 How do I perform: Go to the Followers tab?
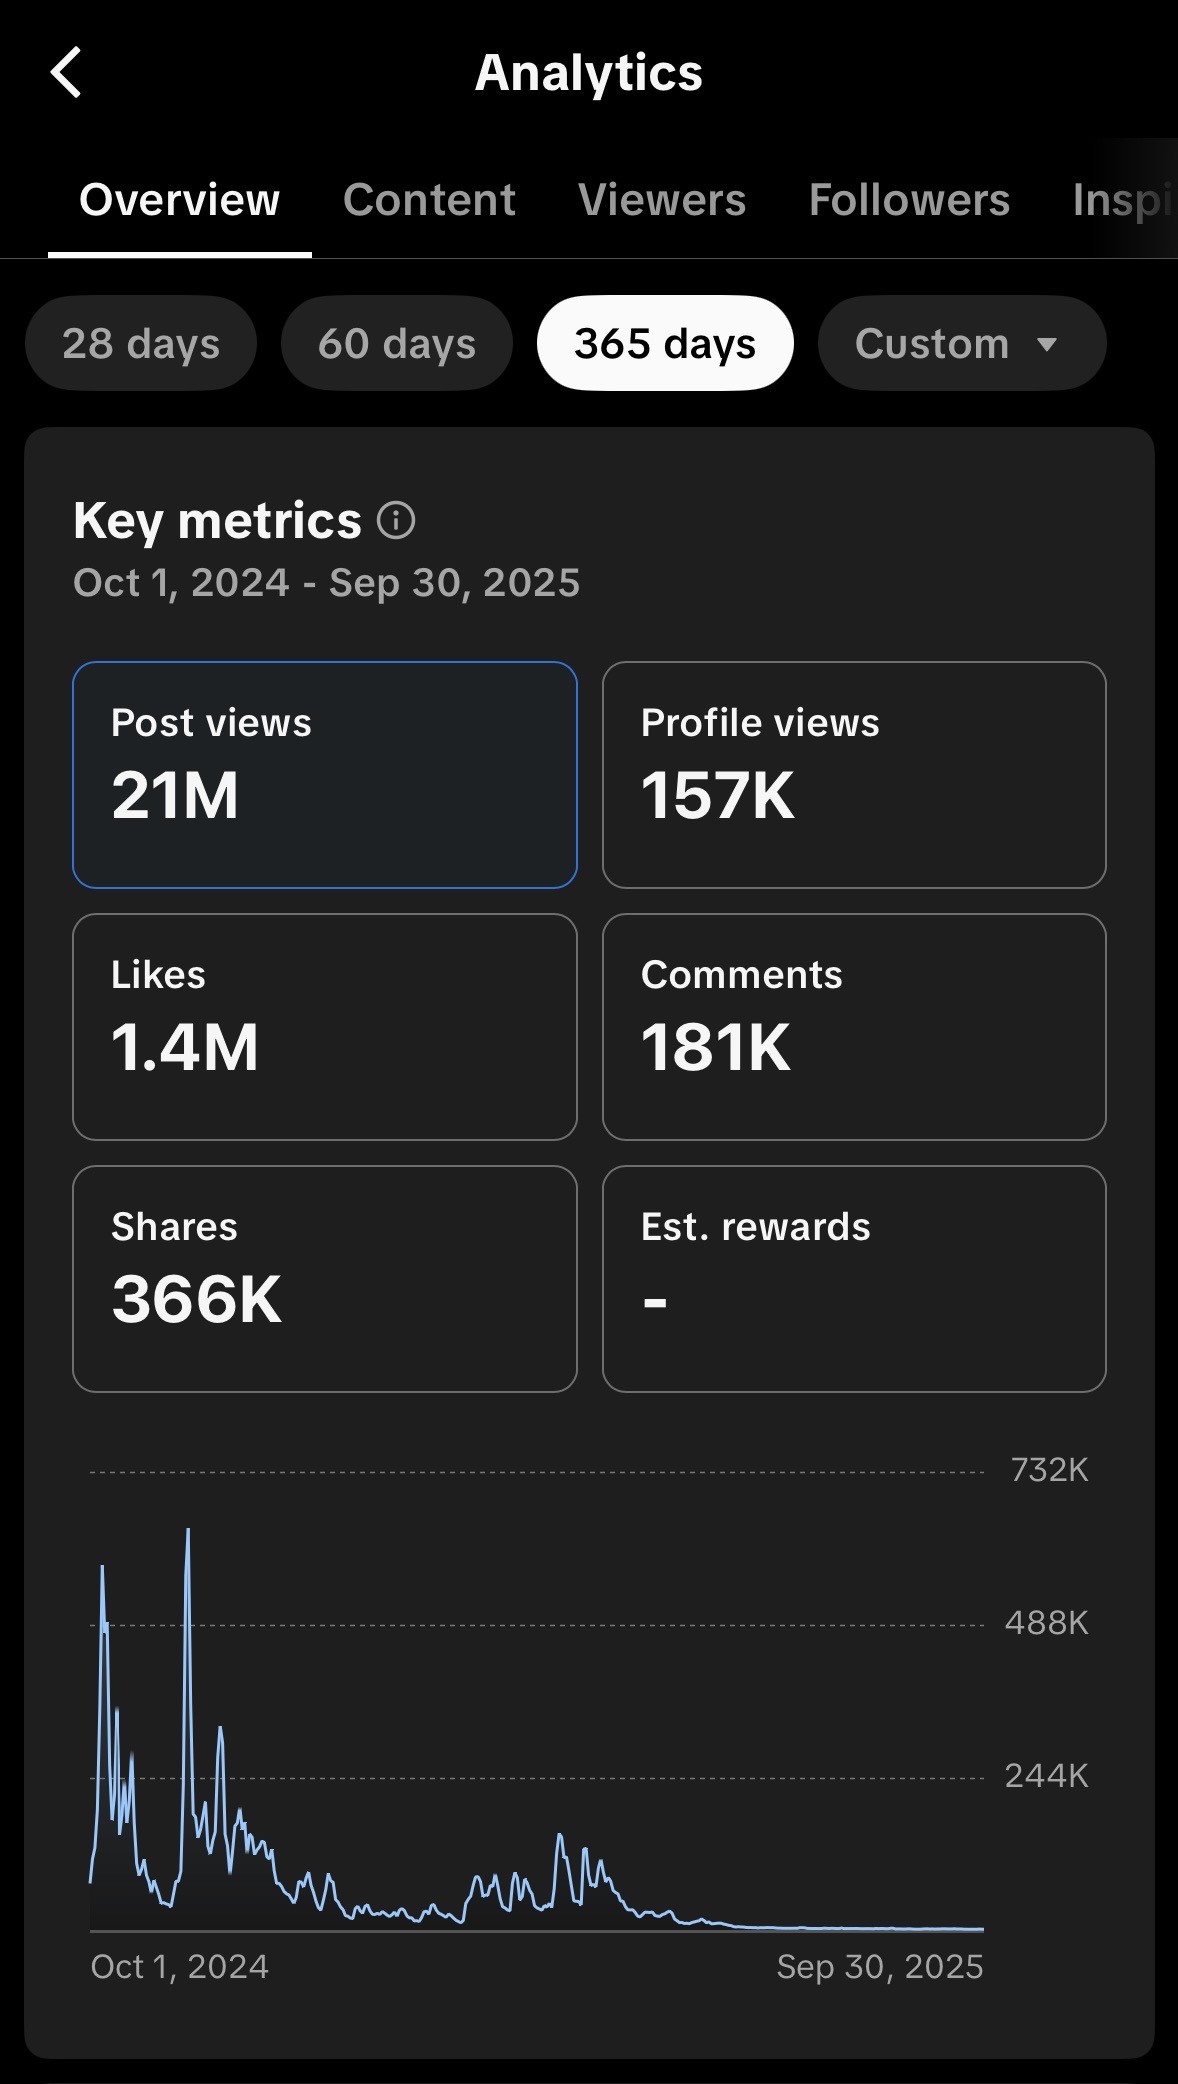[909, 200]
